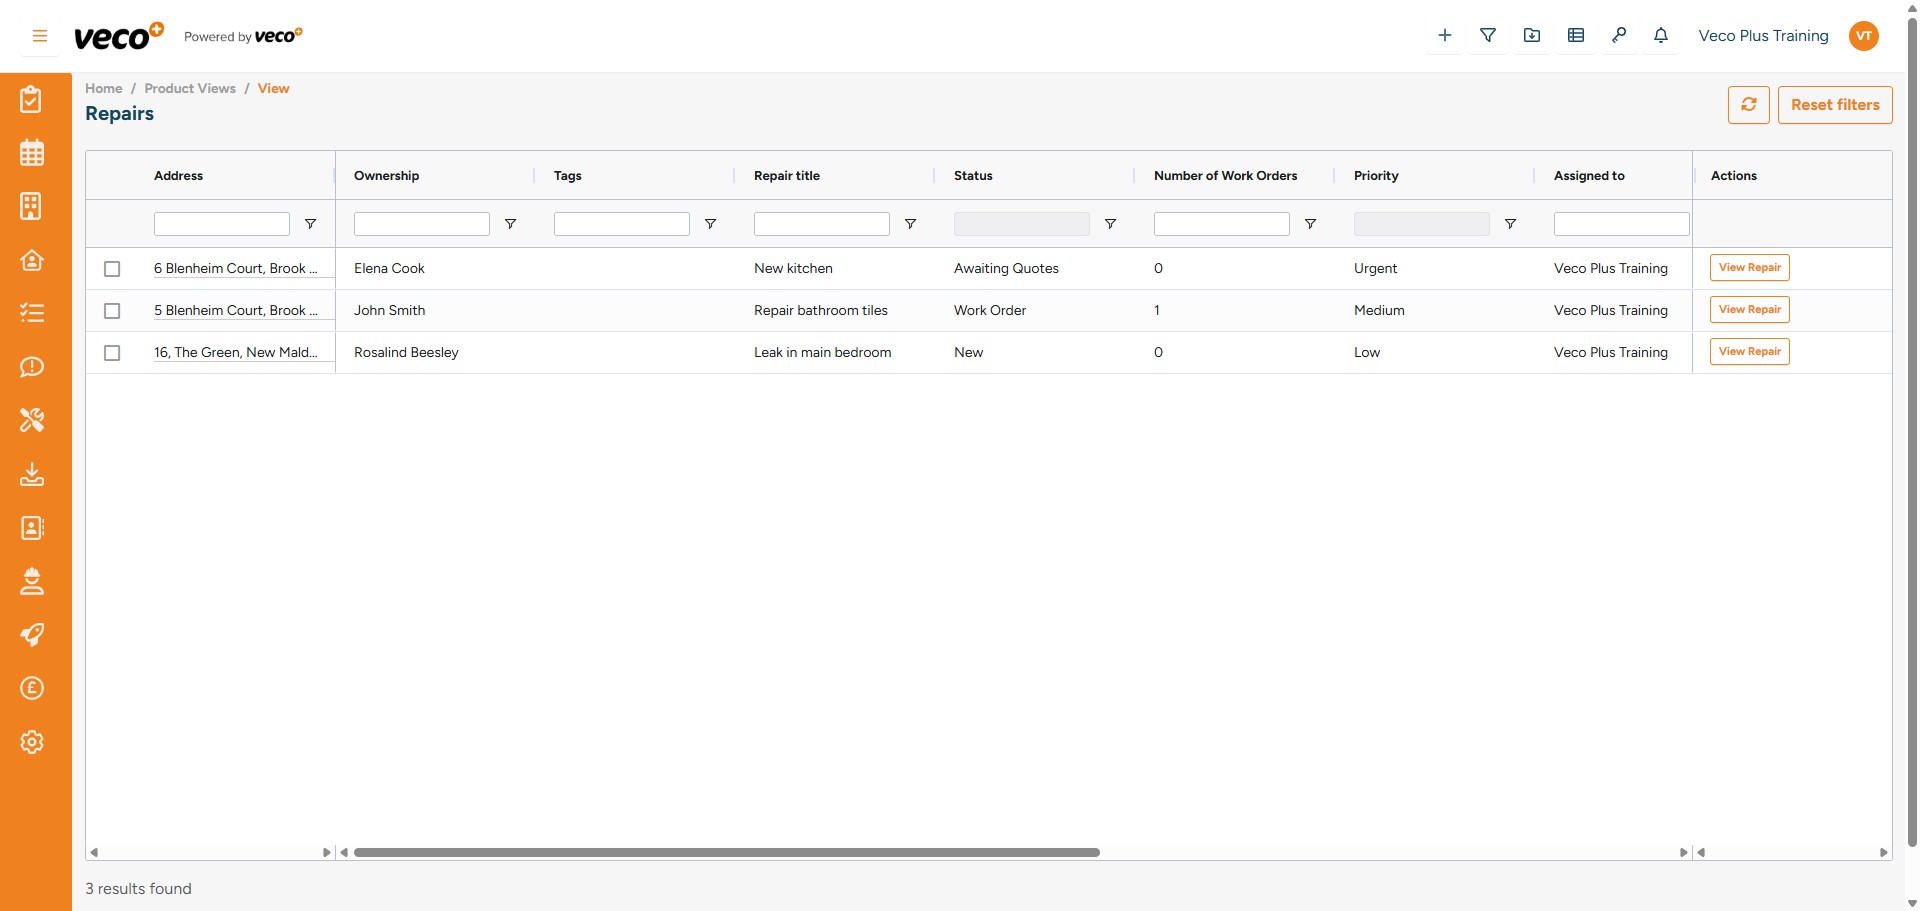This screenshot has width=1920, height=911.
Task: Select the repairs tools icon in sidebar
Action: click(x=32, y=420)
